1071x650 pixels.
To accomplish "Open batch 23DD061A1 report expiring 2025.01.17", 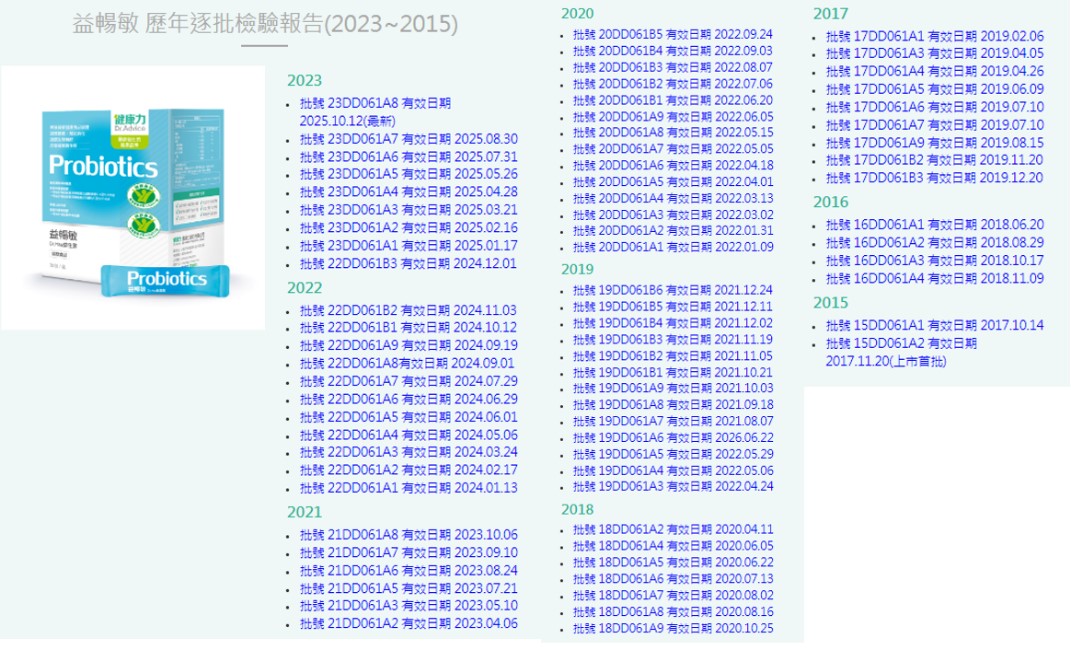I will coord(408,246).
